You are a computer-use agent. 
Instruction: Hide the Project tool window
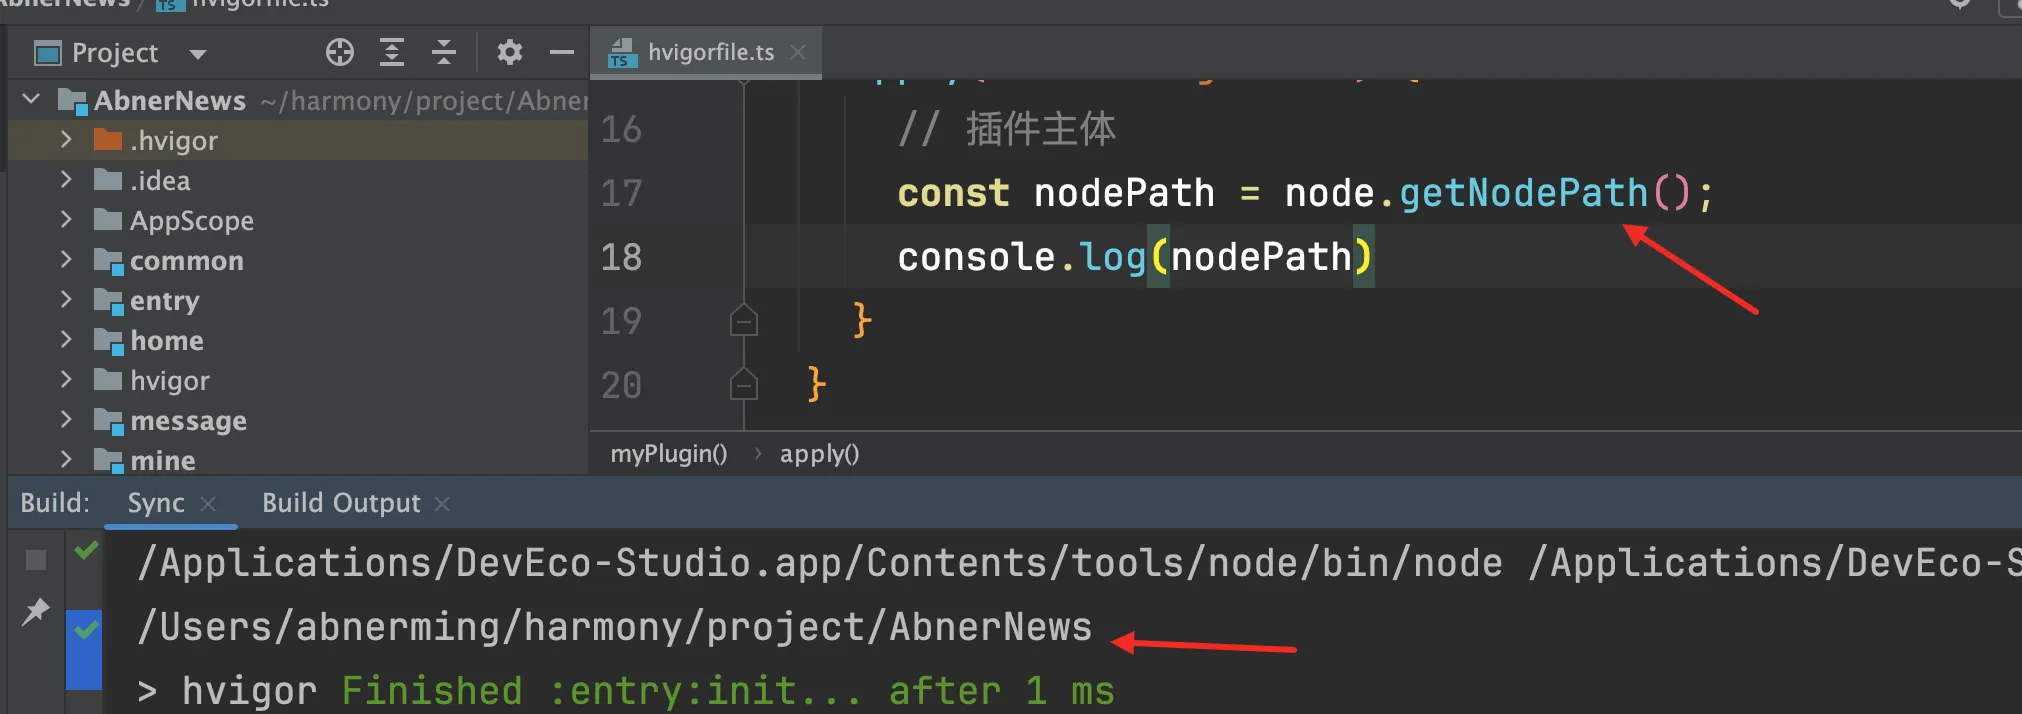(562, 52)
